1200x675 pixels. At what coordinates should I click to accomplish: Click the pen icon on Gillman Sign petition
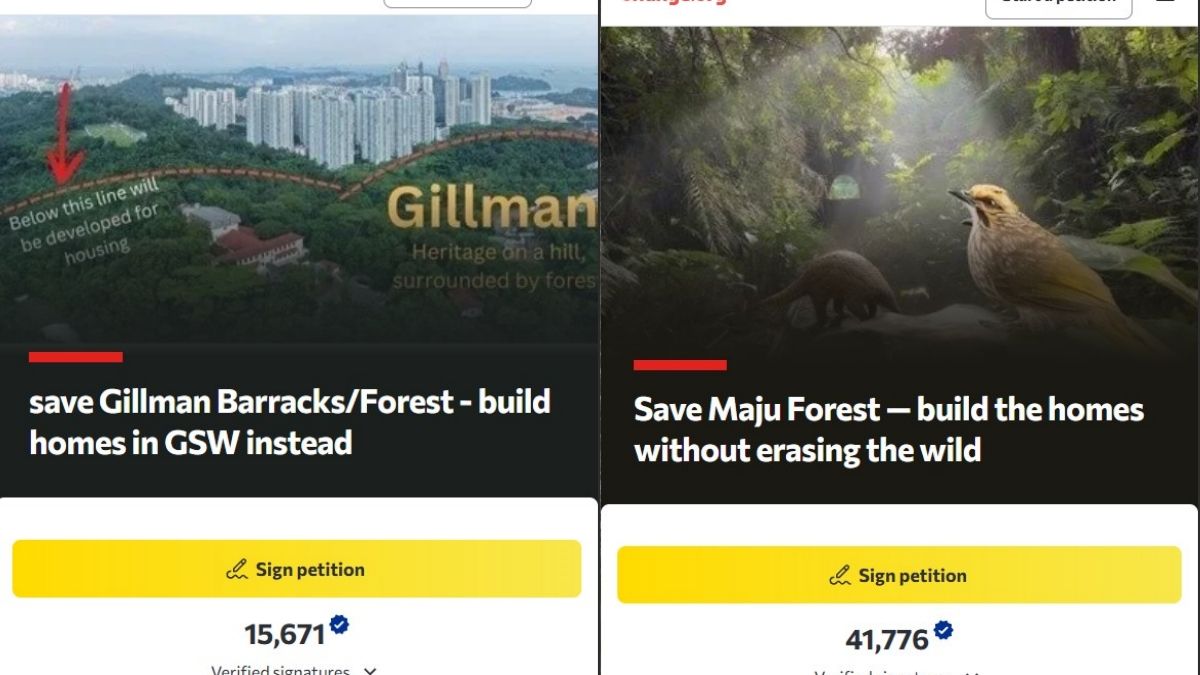(236, 570)
